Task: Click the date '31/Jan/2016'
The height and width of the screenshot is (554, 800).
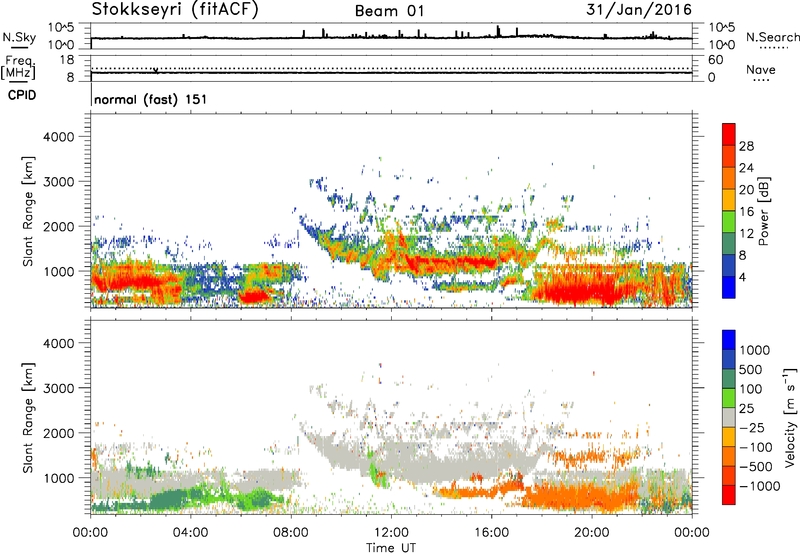Action: (x=639, y=10)
